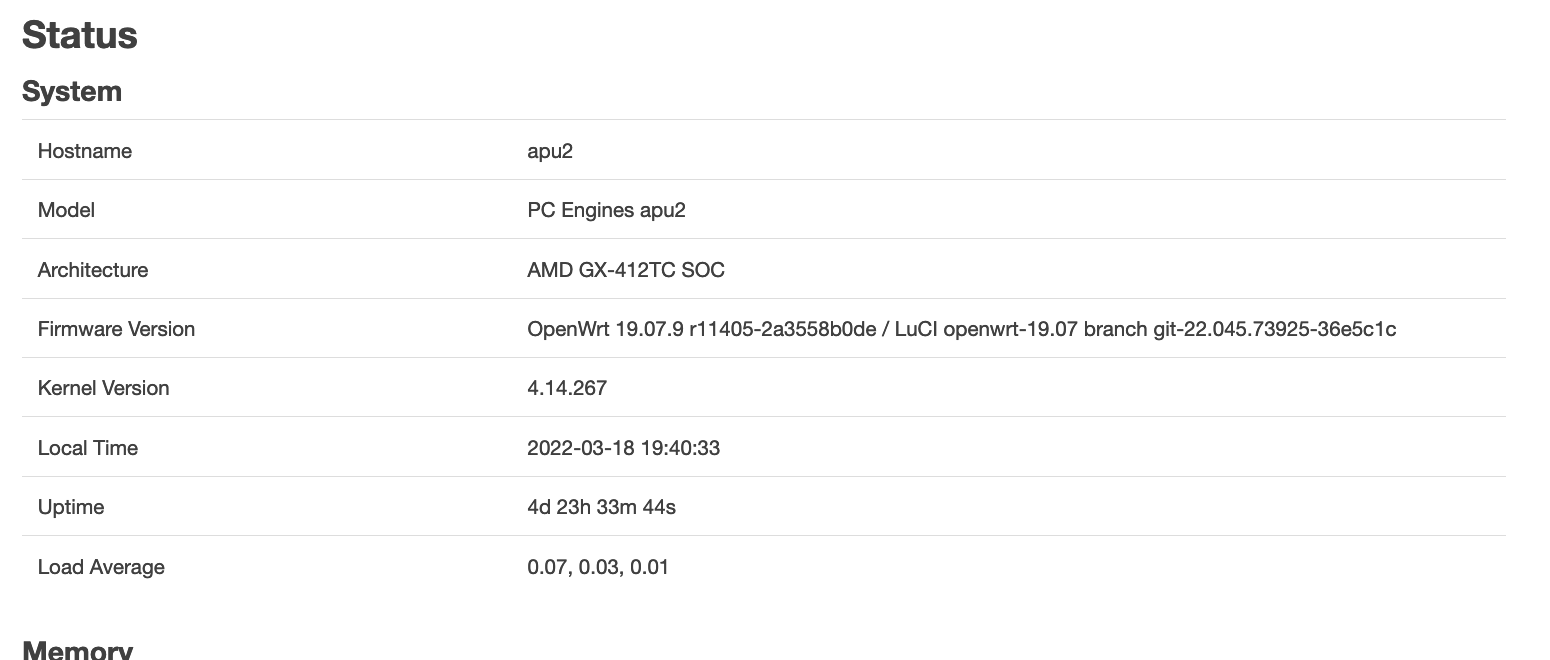Image resolution: width=1550 pixels, height=660 pixels.
Task: Click the Memory section heading
Action: 77,650
